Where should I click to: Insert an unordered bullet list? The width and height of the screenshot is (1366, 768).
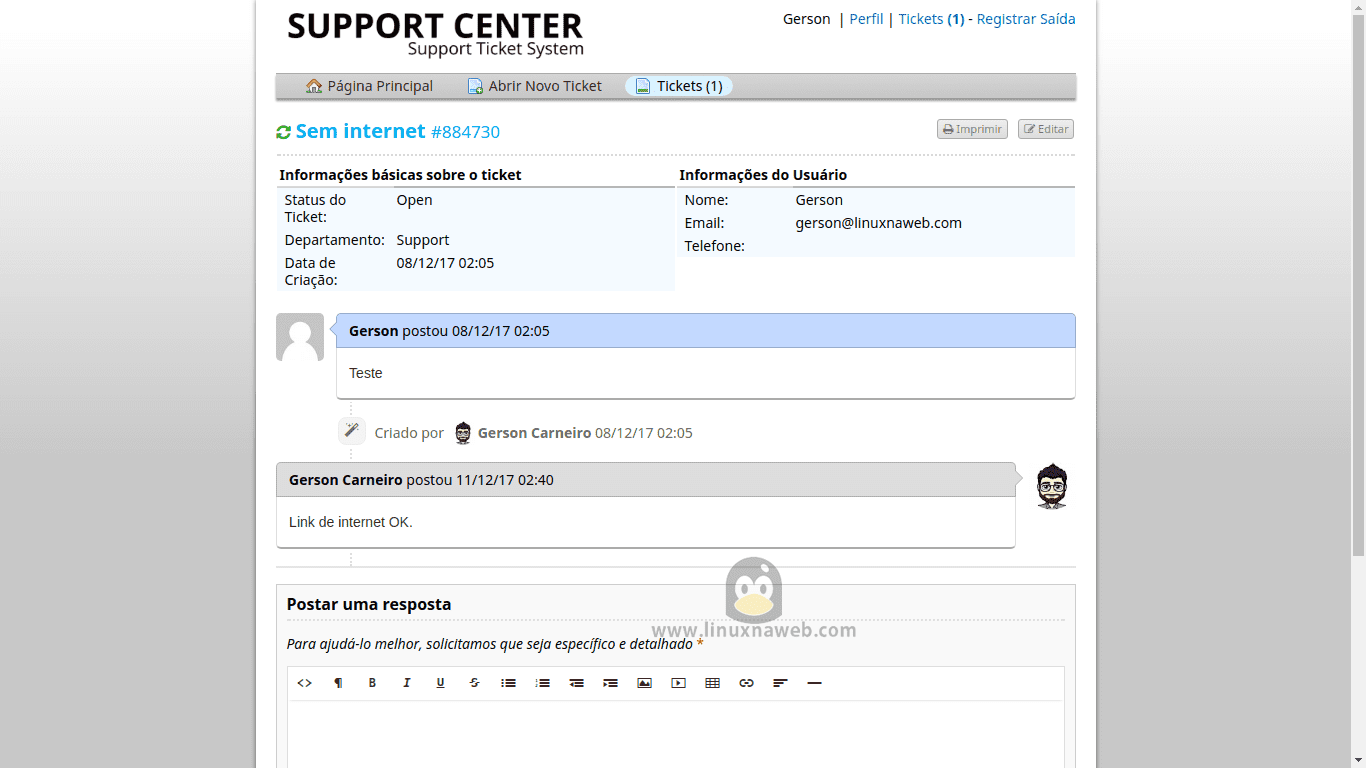pos(508,683)
